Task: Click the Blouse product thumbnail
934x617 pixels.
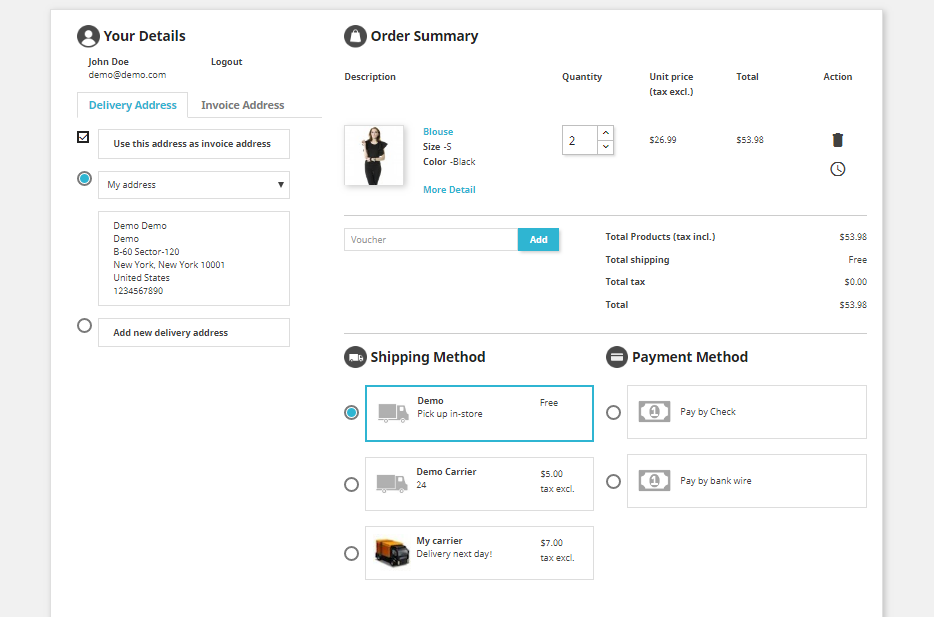Action: [x=373, y=155]
